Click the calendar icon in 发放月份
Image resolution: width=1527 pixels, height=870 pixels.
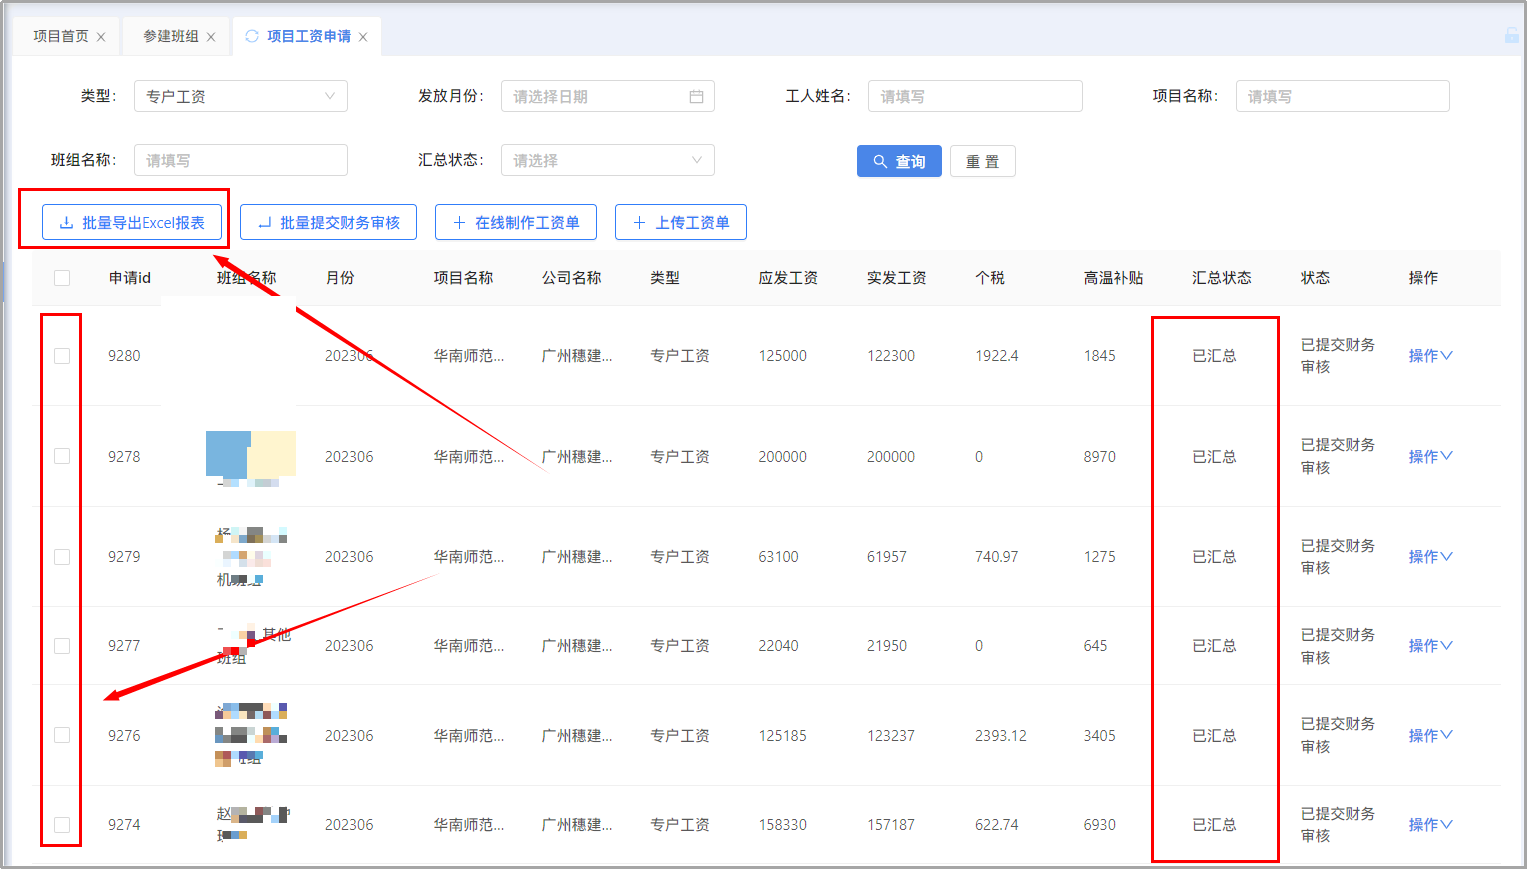tap(696, 97)
